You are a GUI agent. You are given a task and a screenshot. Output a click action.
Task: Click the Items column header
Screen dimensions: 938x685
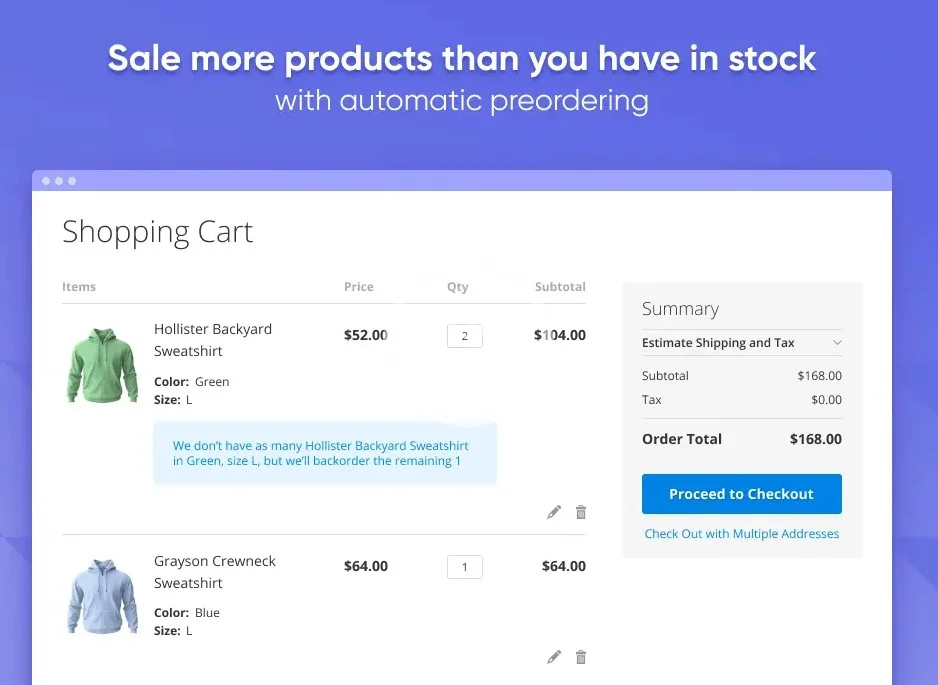pyautogui.click(x=79, y=287)
